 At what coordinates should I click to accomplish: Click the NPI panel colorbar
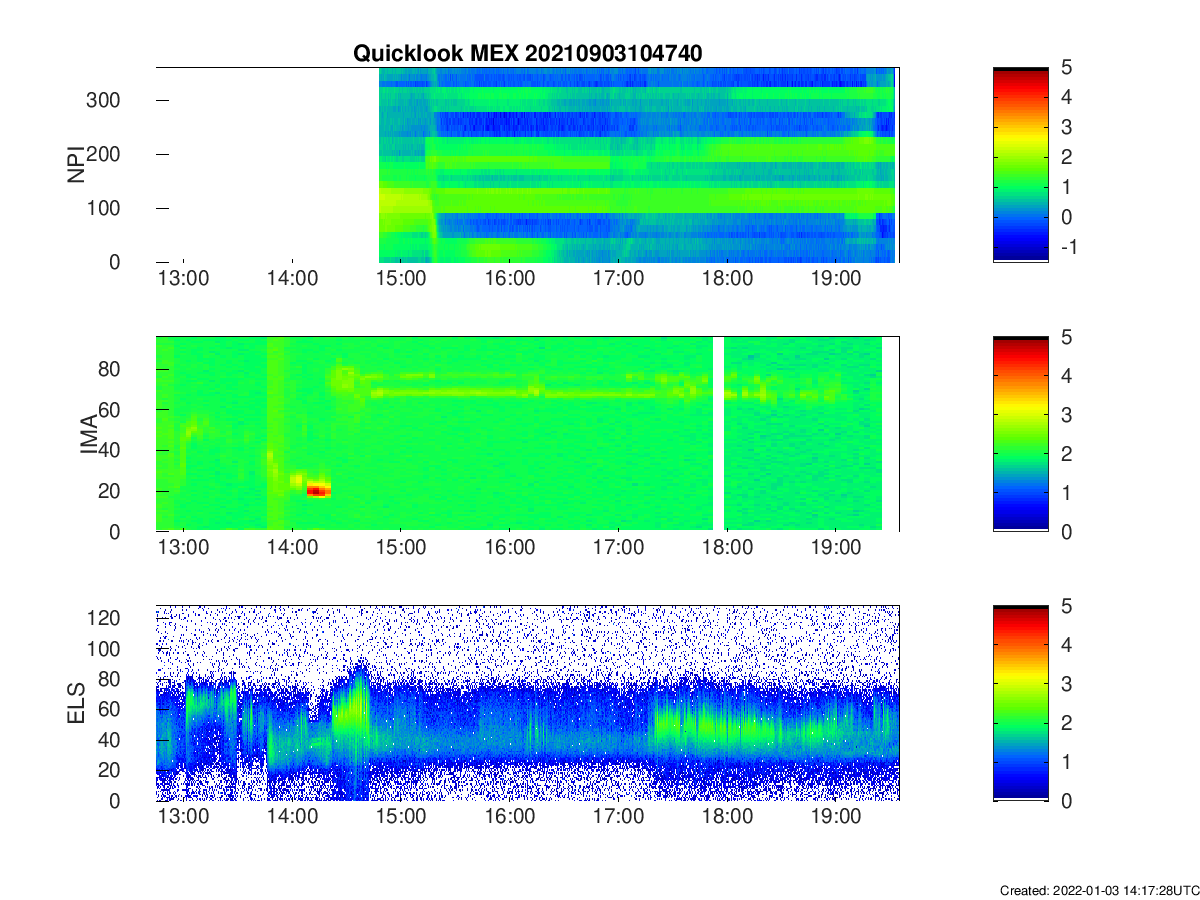[x=1021, y=164]
